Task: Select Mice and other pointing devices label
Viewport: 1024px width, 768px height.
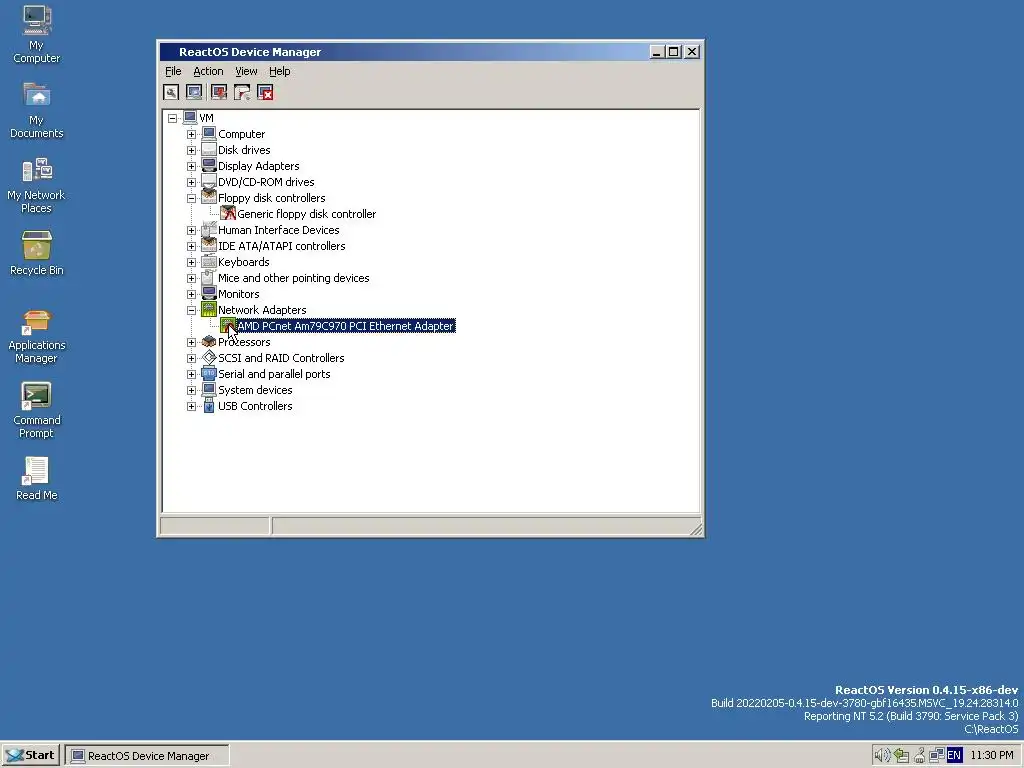Action: pos(294,278)
